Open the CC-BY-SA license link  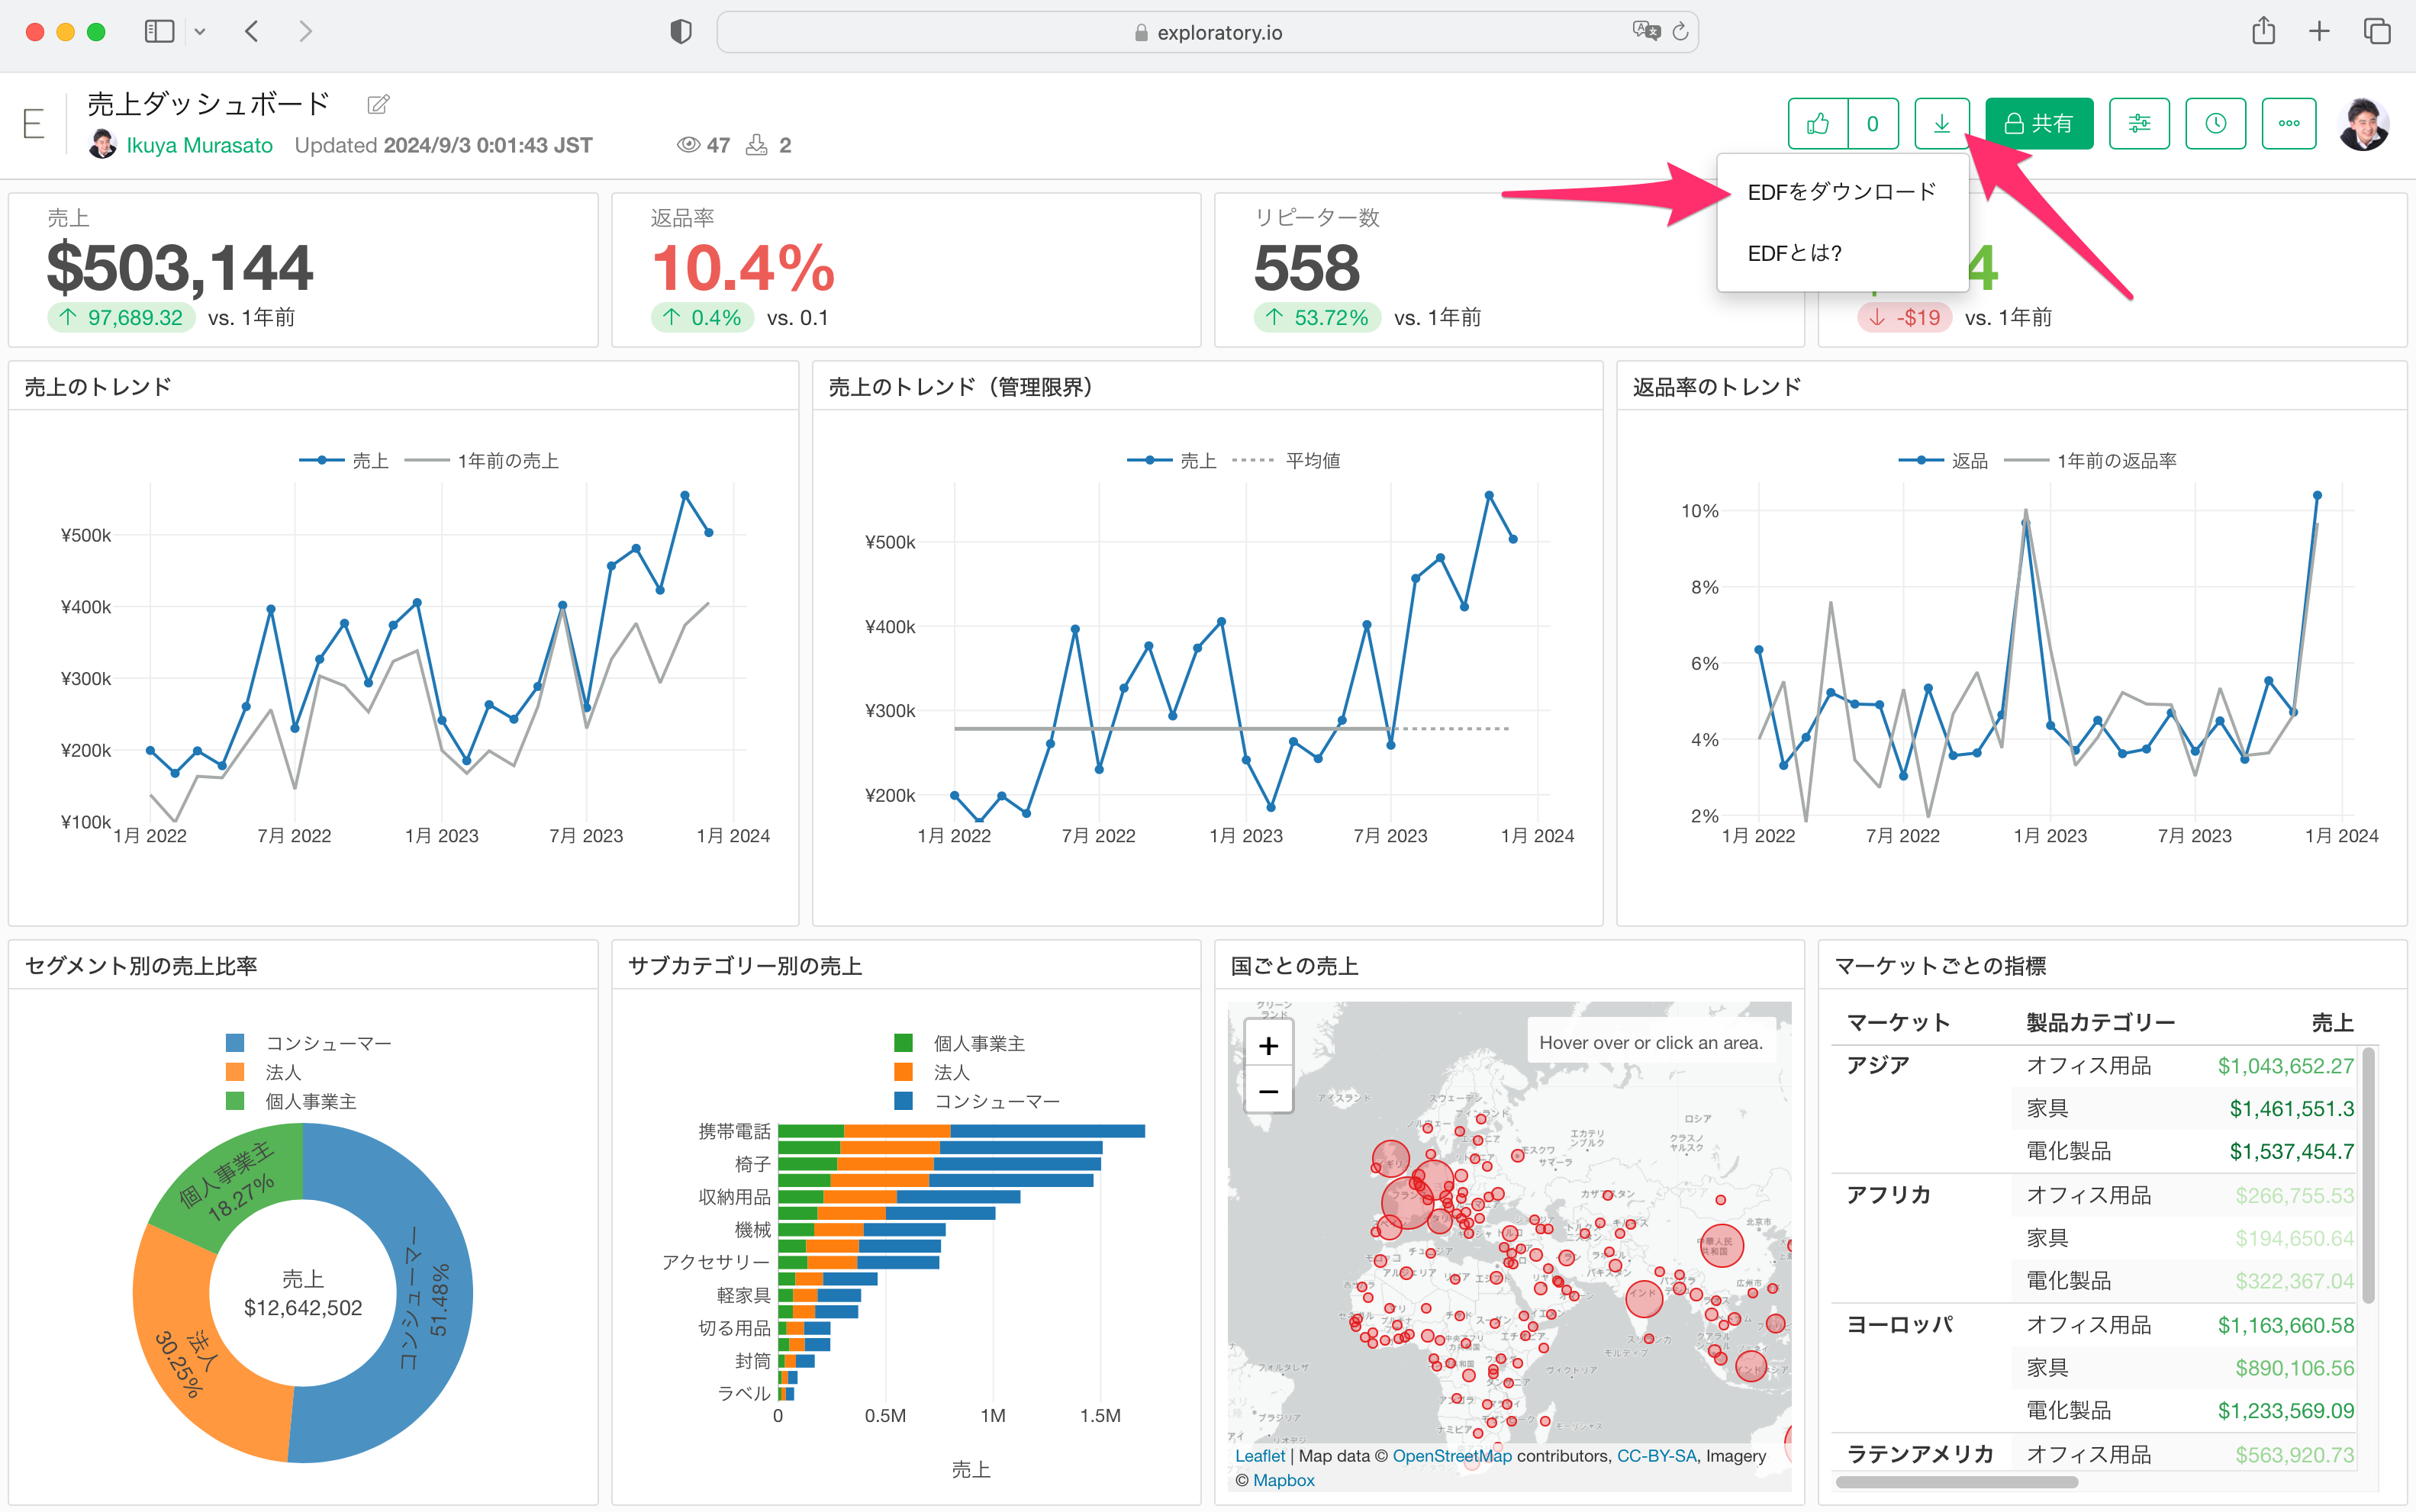(1657, 1456)
